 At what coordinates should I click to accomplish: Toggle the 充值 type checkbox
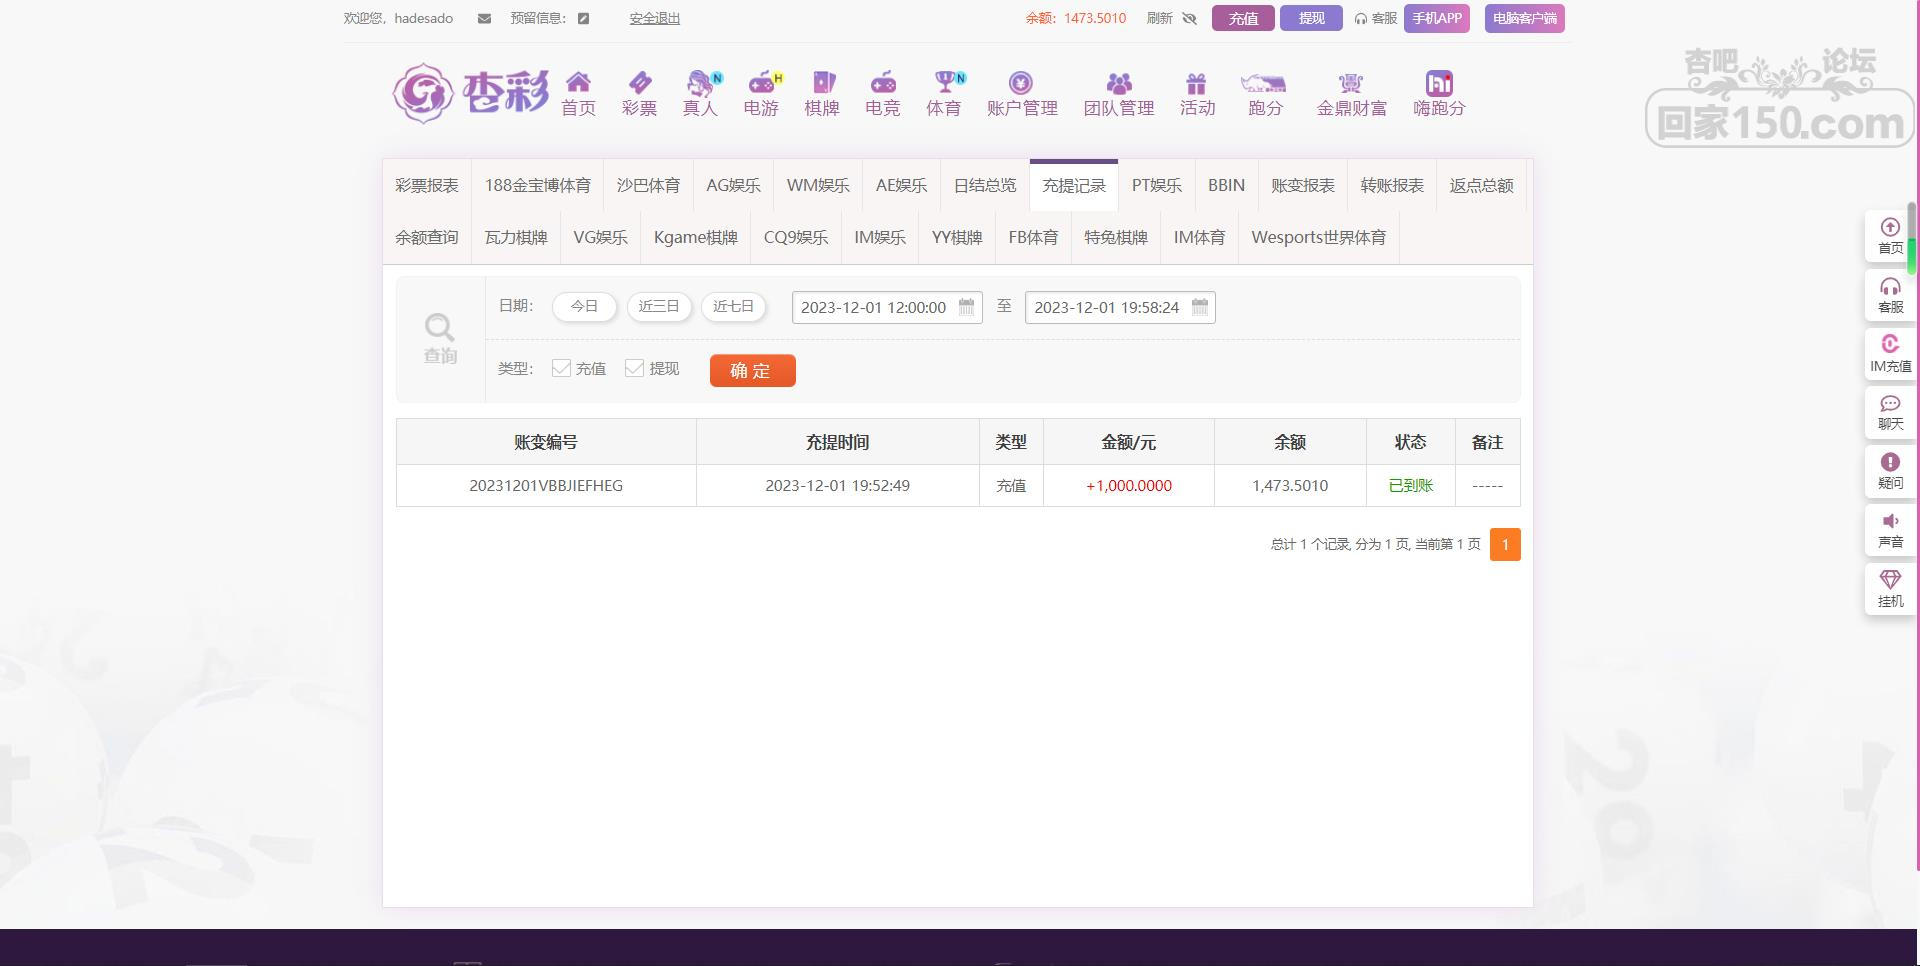click(561, 369)
